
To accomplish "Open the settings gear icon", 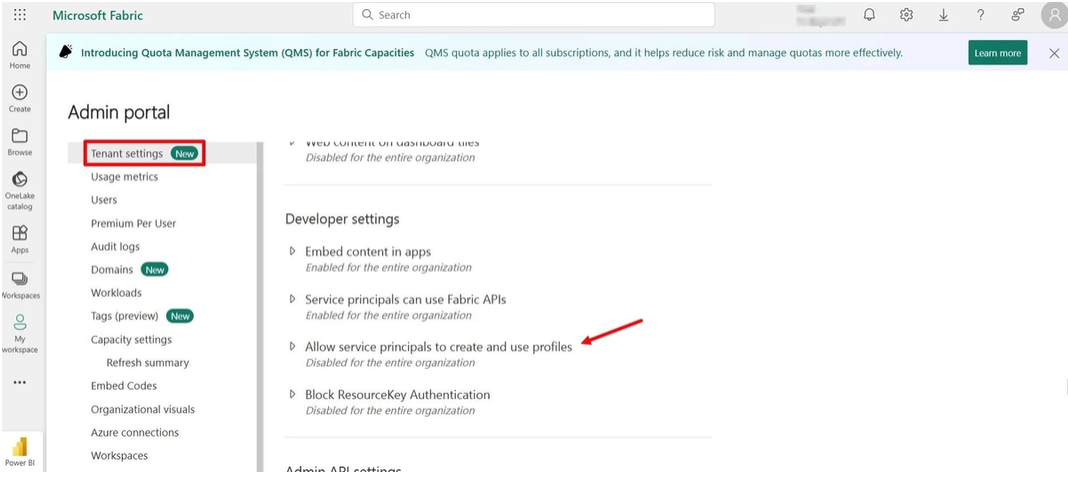I will [906, 15].
